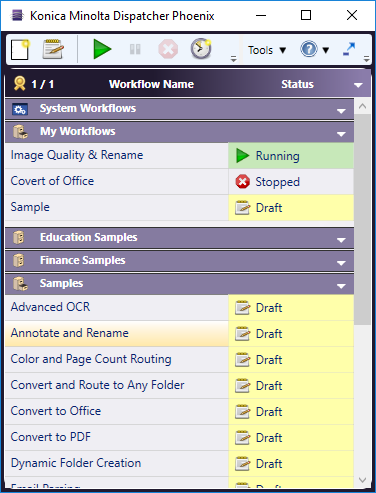Select the Covert of Office workflow

(x=117, y=181)
